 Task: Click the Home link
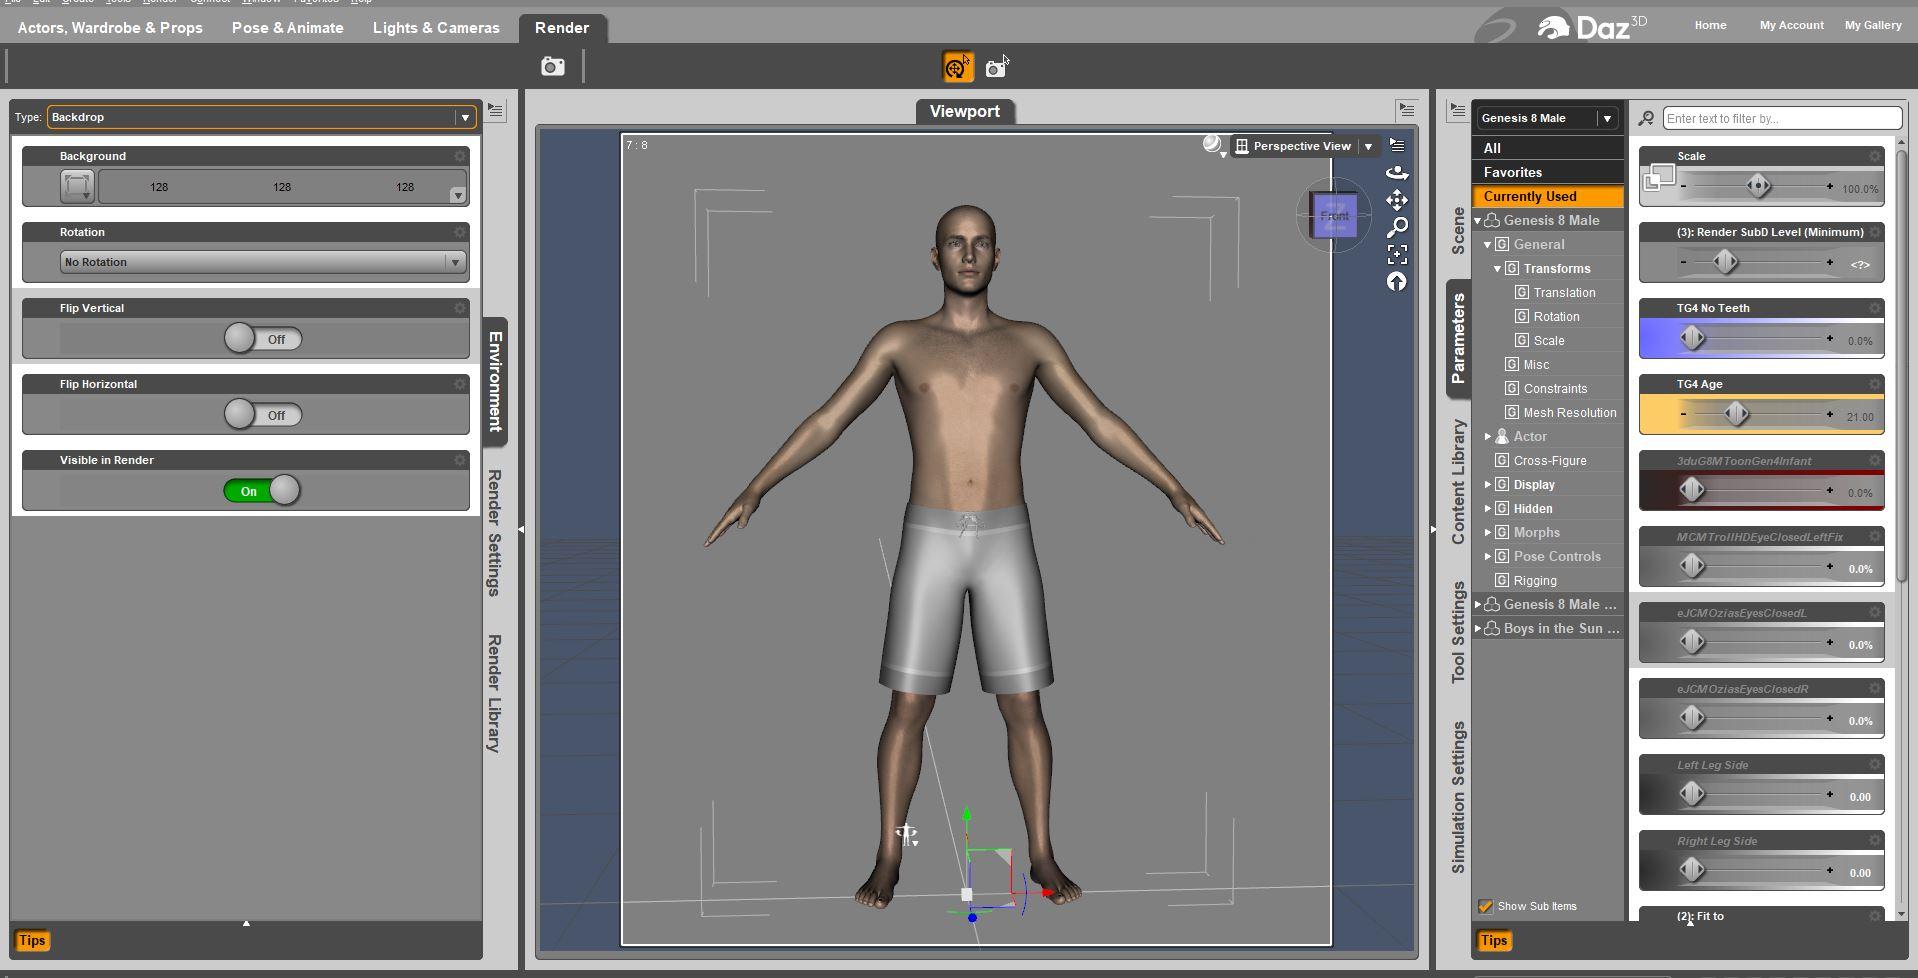[1710, 25]
